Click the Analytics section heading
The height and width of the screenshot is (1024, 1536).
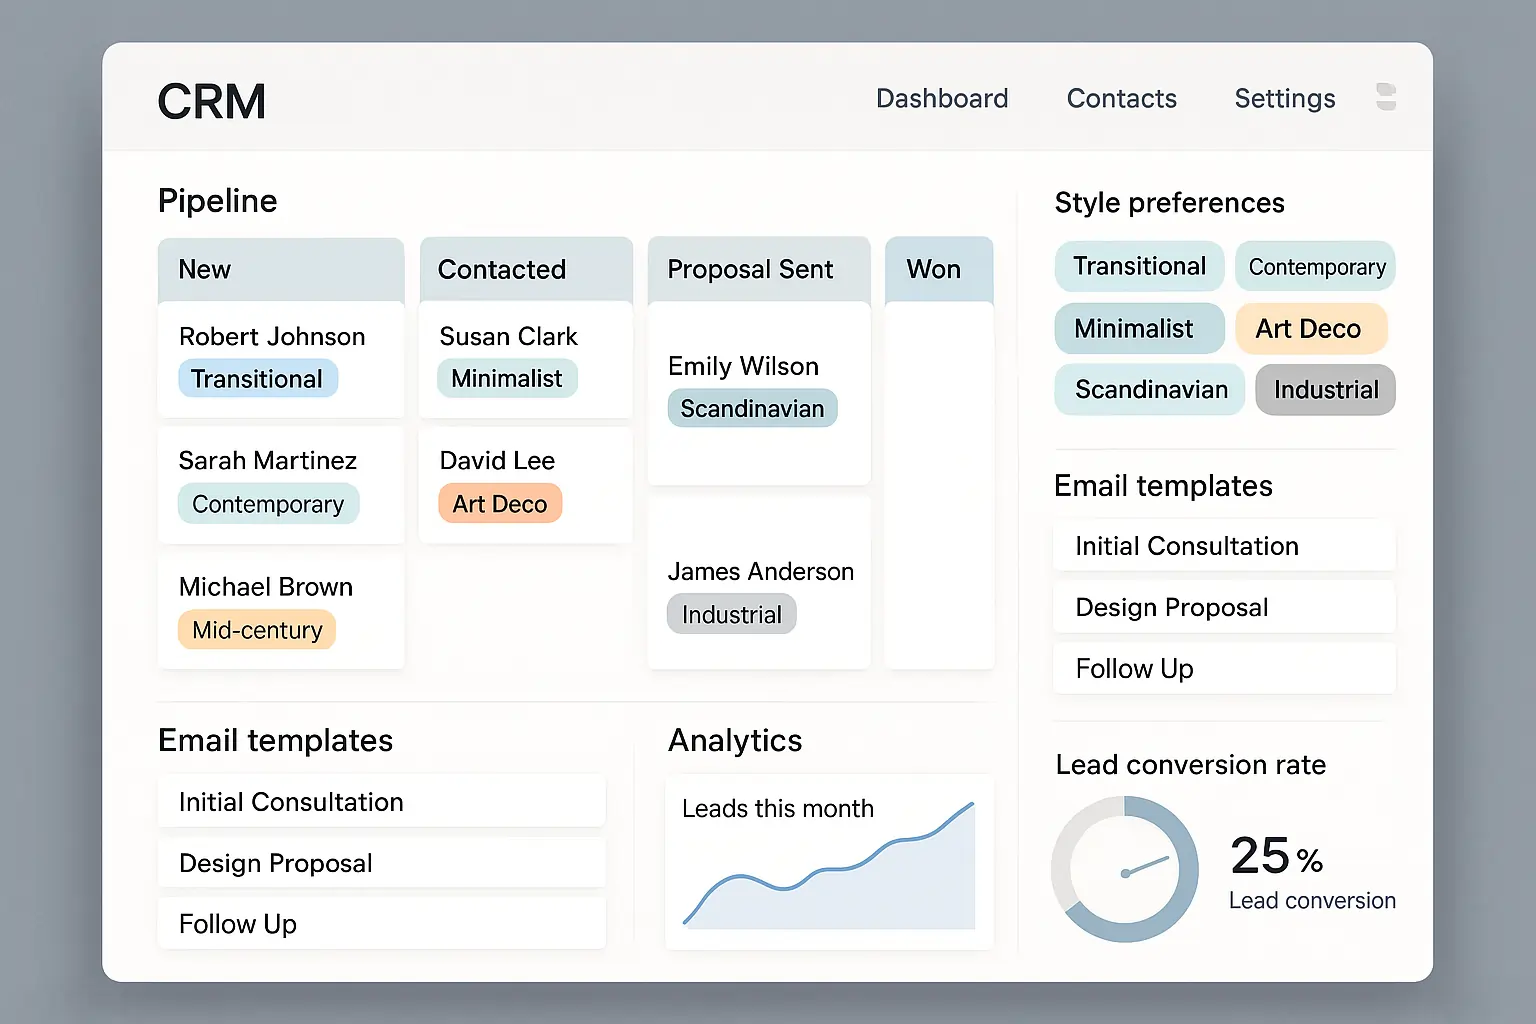(735, 740)
